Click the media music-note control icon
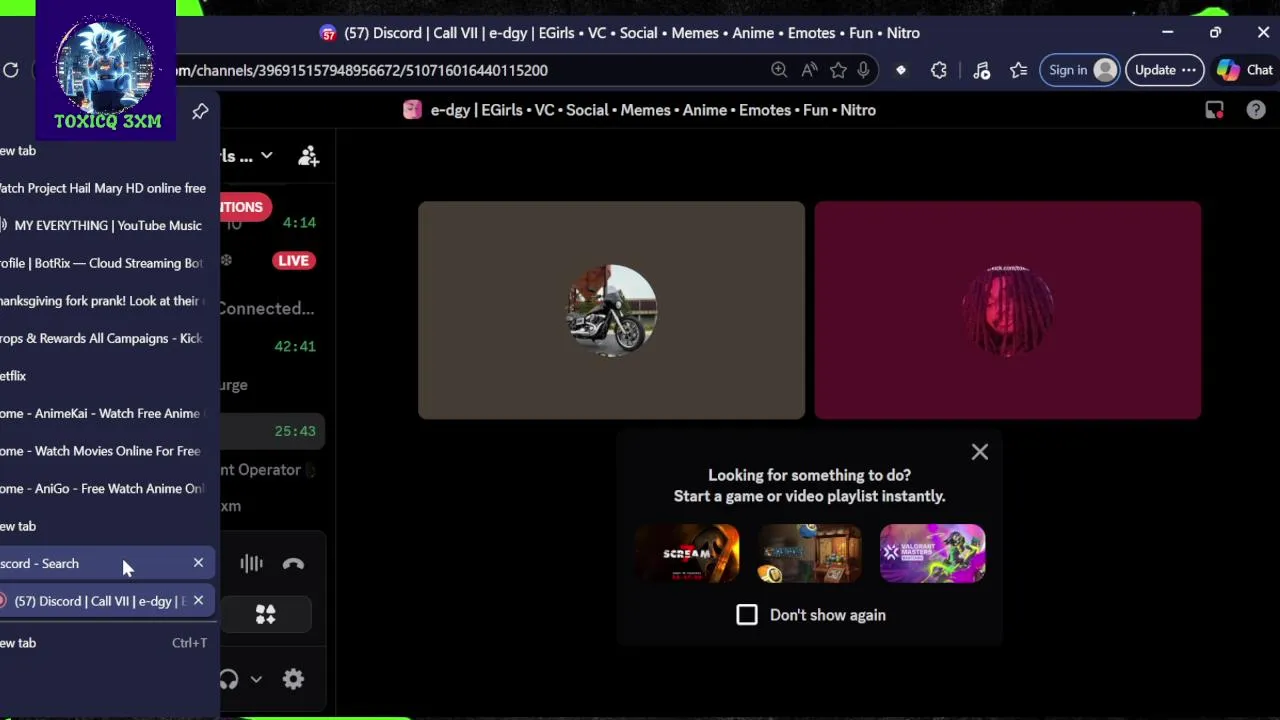 pos(981,70)
